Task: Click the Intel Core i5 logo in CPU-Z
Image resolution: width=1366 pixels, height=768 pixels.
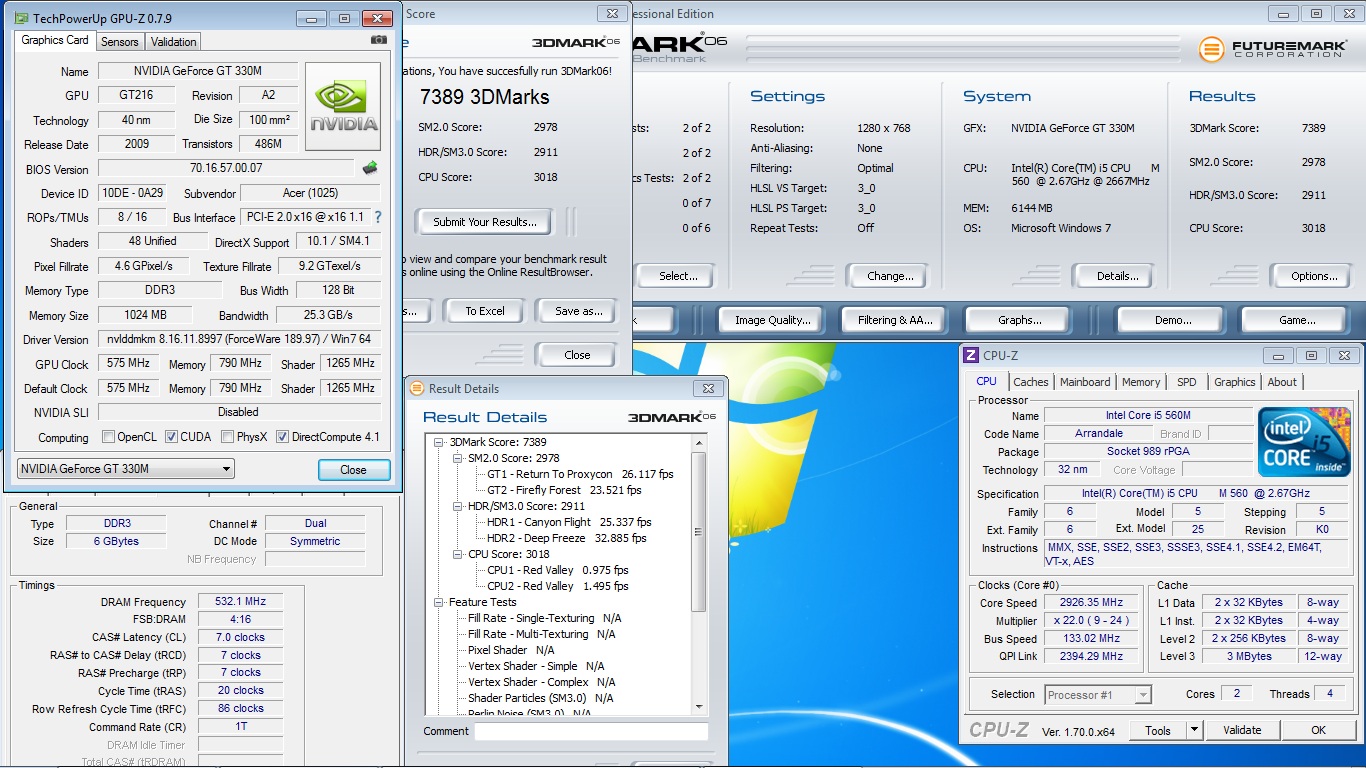Action: pyautogui.click(x=1303, y=442)
